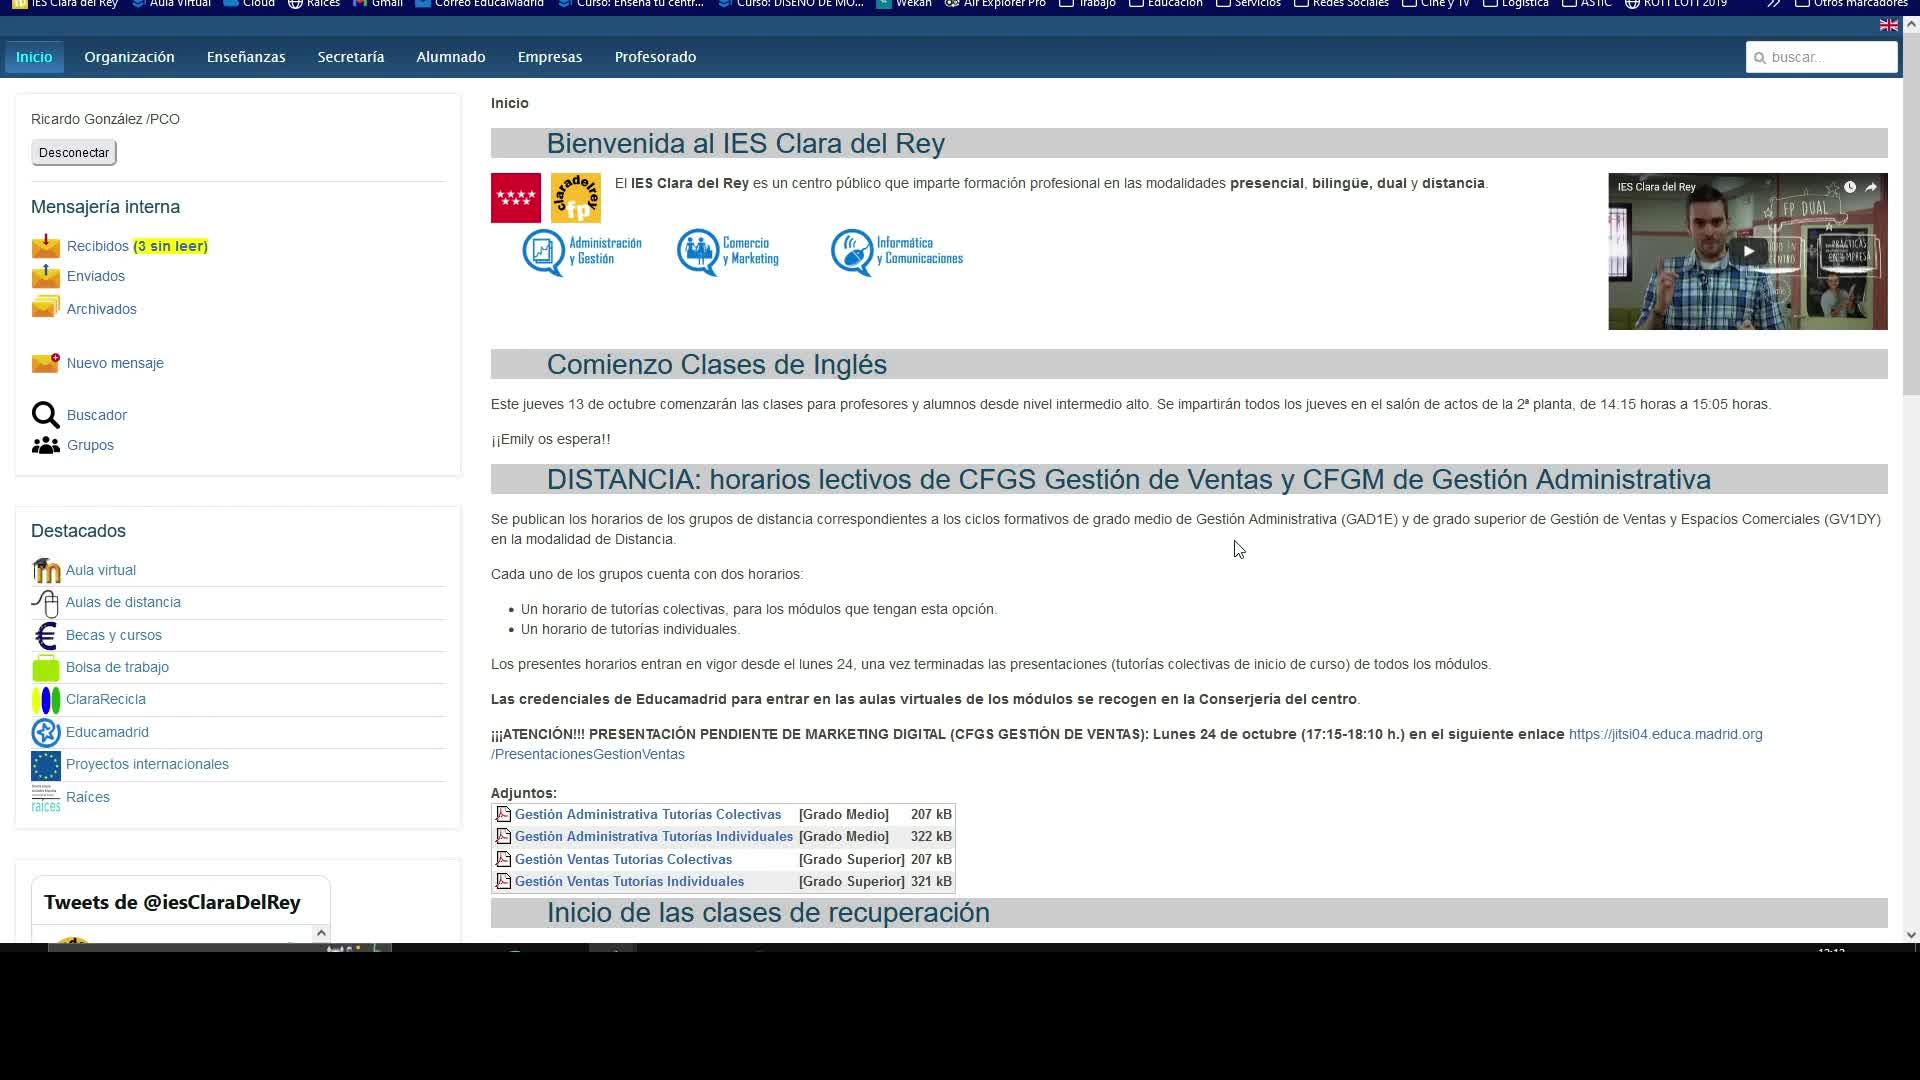The width and height of the screenshot is (1920, 1080).
Task: Click the Comercio y Marketing logo
Action: pyautogui.click(x=728, y=252)
